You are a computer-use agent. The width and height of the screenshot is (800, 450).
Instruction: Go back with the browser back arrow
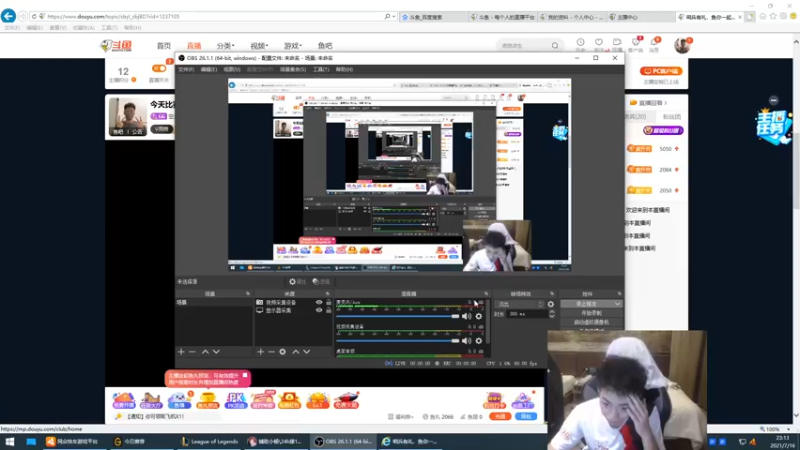(x=8, y=16)
